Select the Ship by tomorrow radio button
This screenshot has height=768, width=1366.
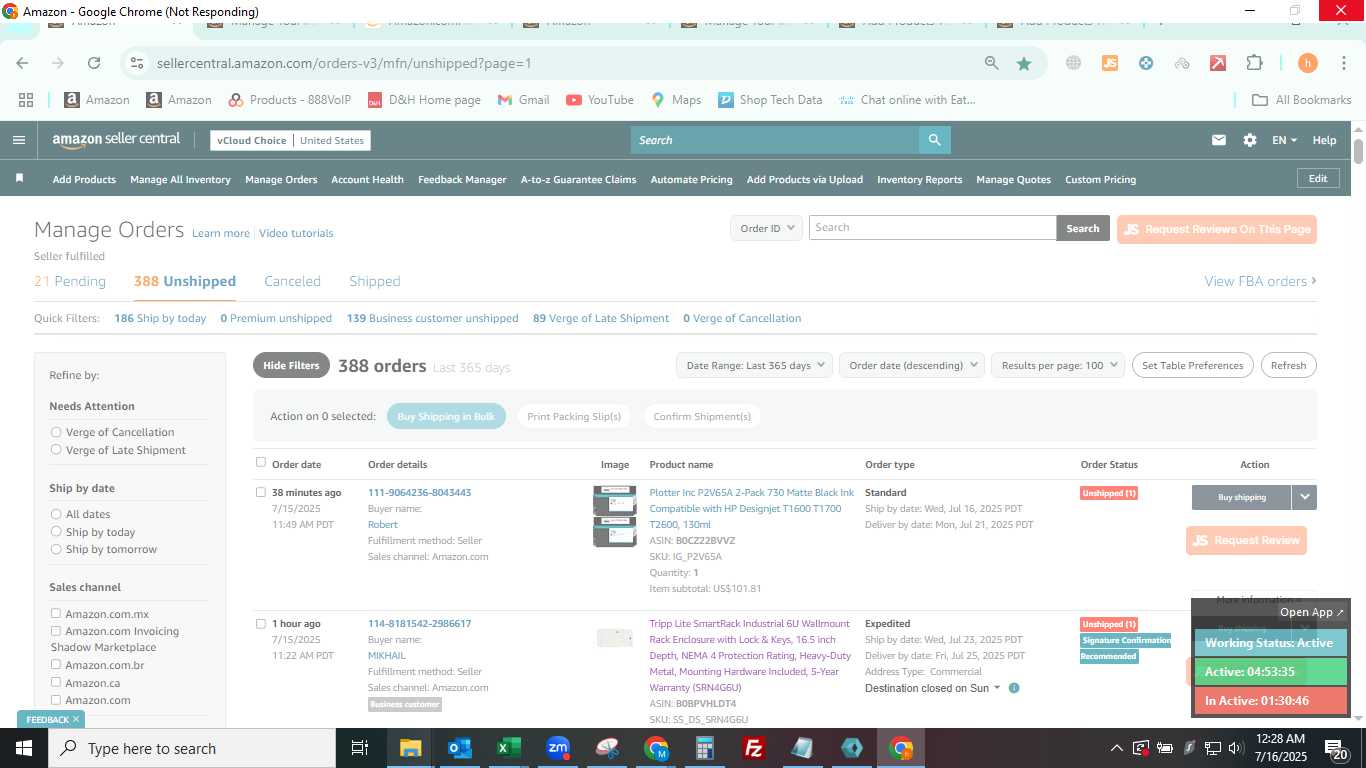pos(56,549)
